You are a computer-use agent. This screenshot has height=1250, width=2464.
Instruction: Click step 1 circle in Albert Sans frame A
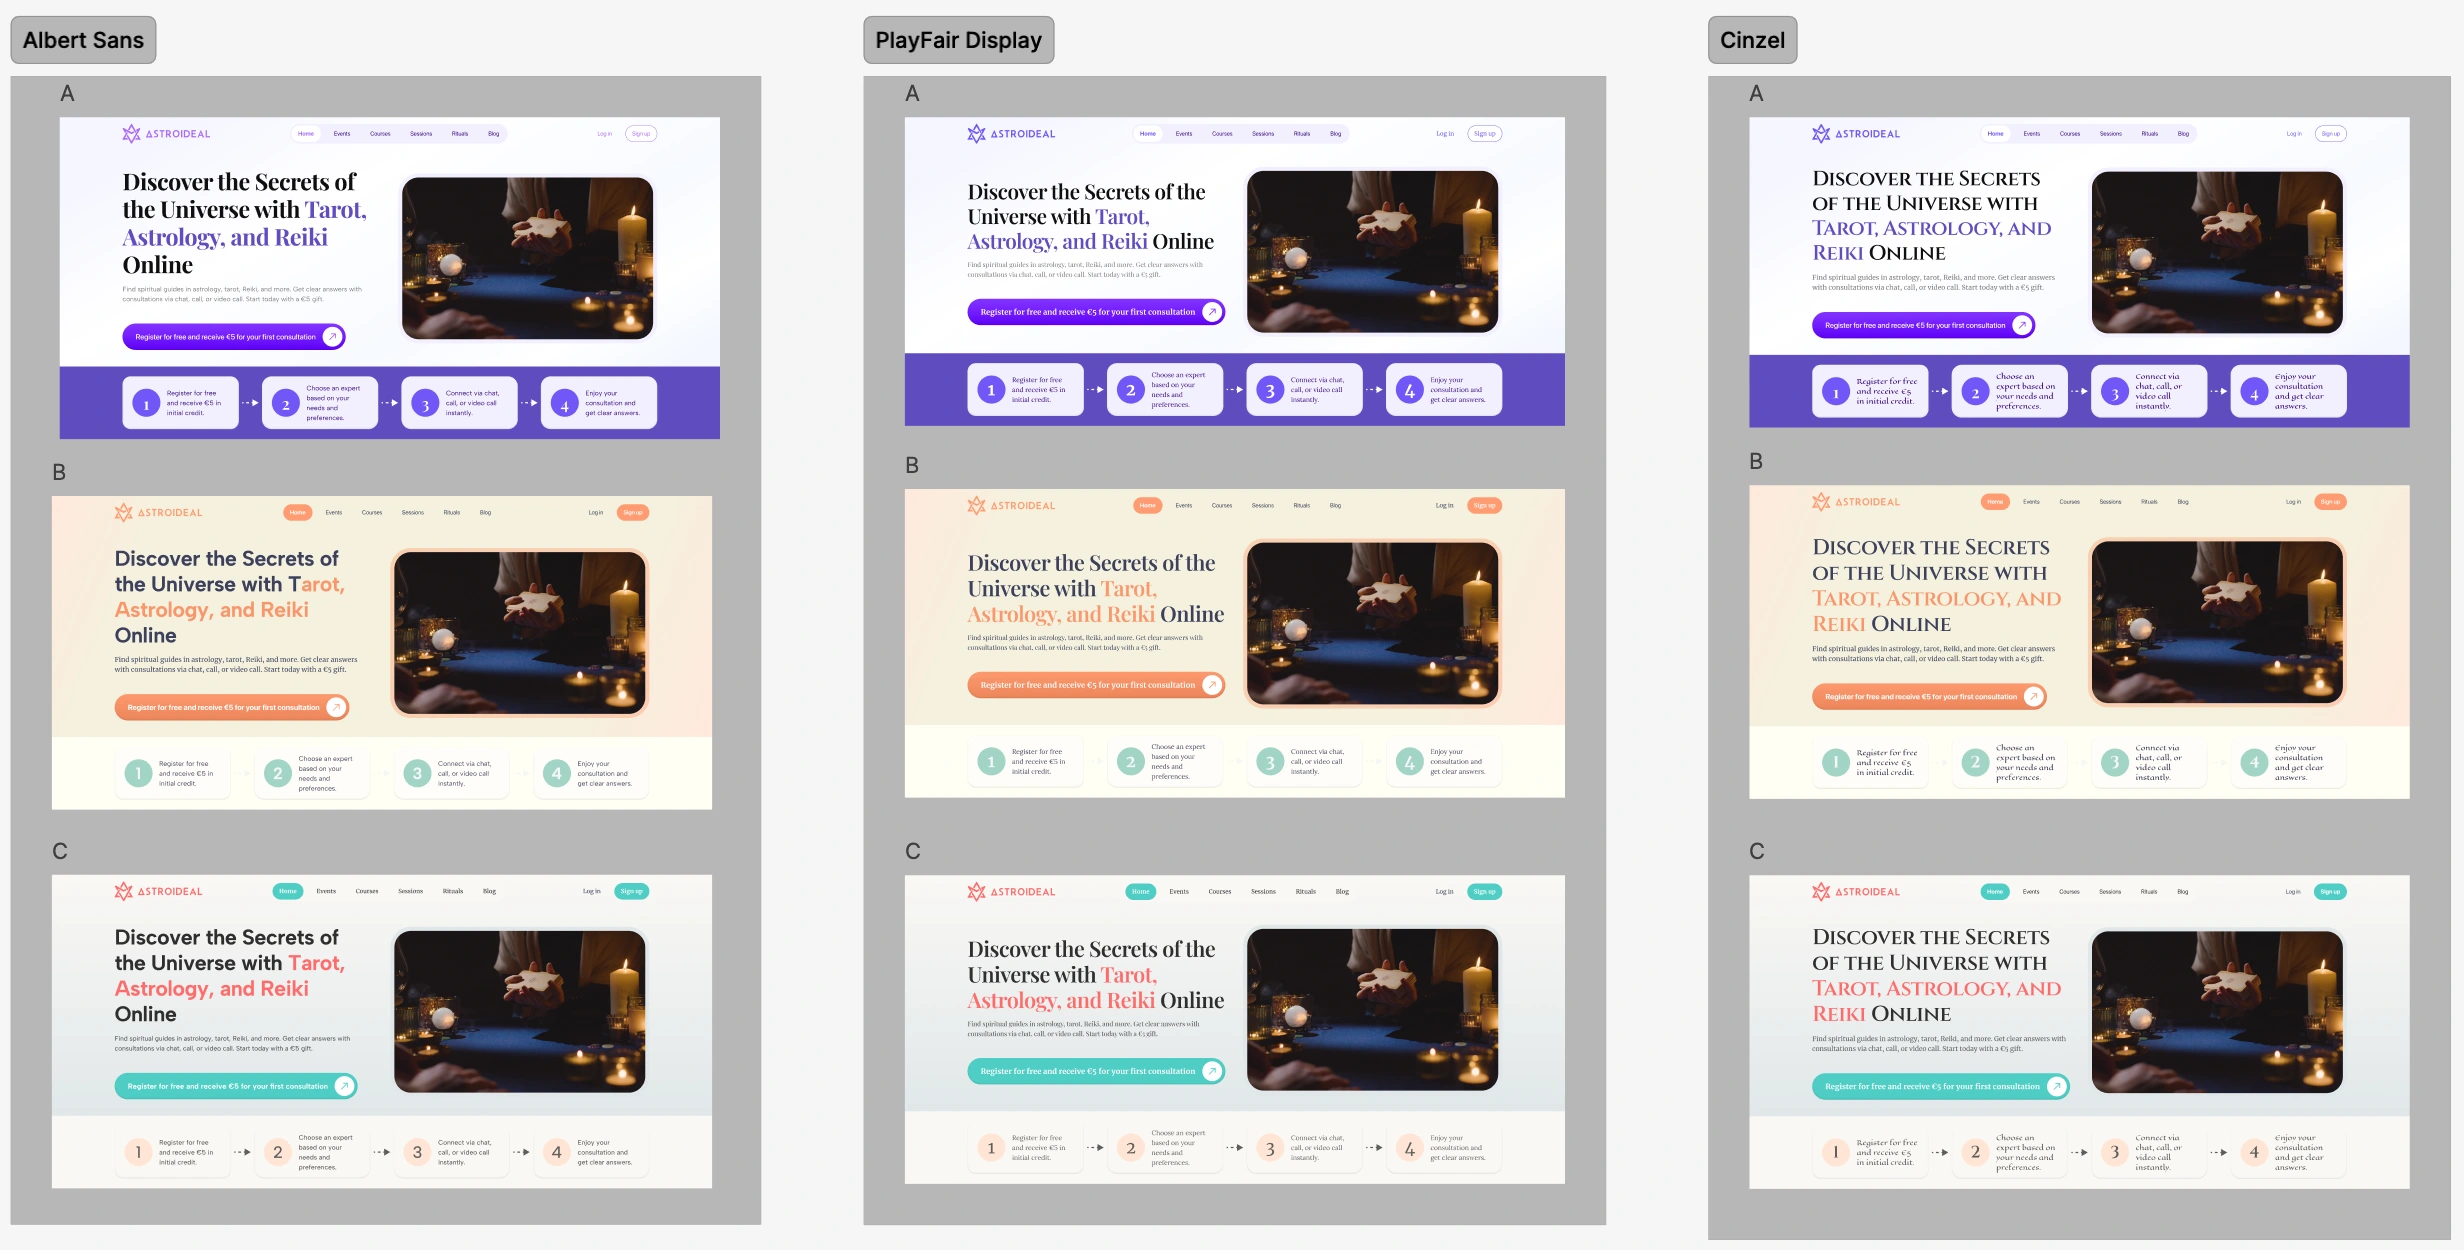coord(146,404)
